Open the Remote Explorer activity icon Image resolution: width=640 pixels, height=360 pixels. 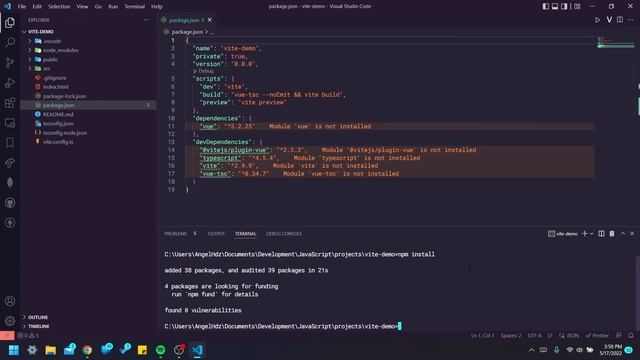(x=10, y=122)
